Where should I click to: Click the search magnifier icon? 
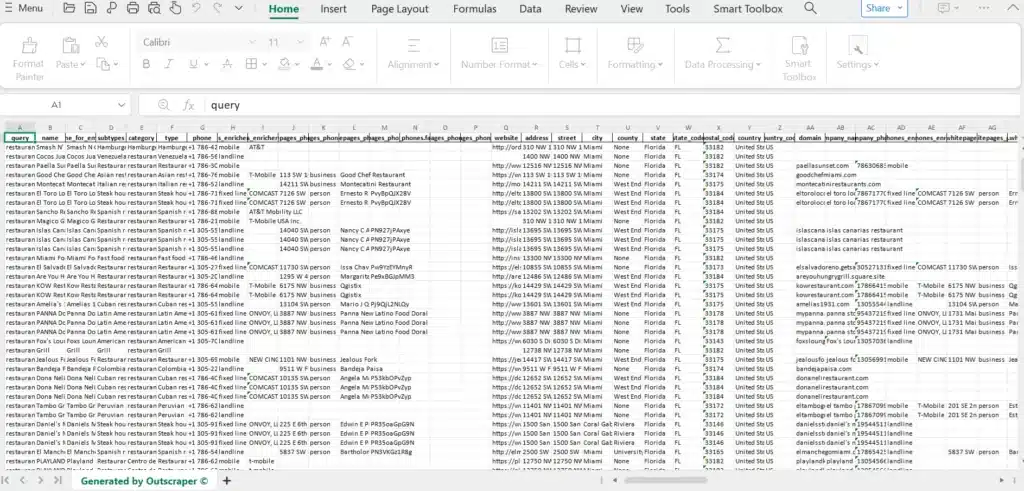pos(810,8)
